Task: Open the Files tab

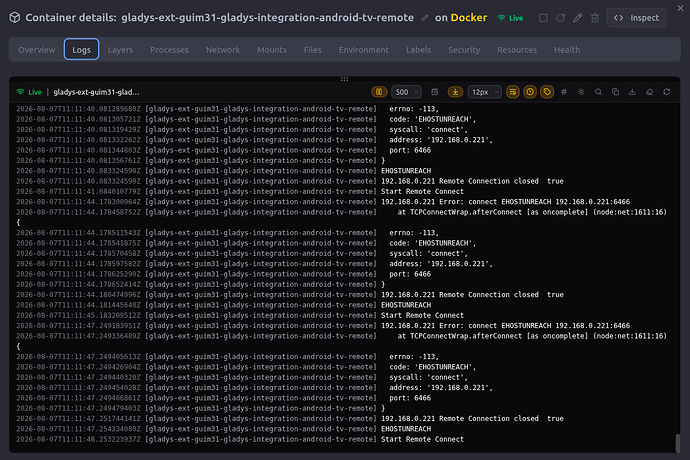Action: 312,50
